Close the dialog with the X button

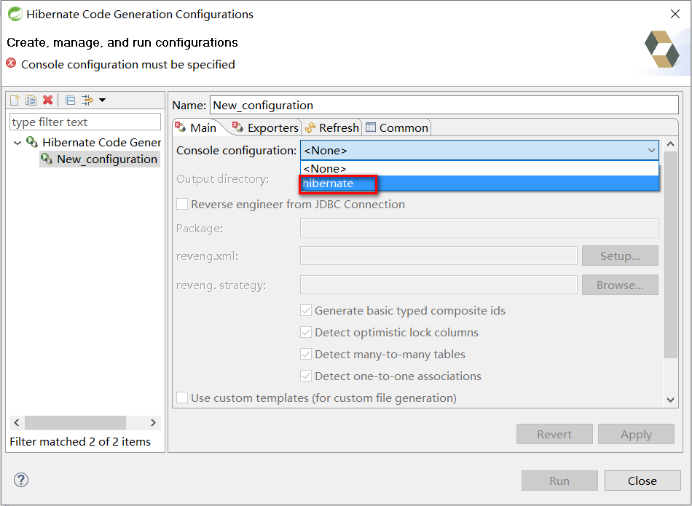click(675, 14)
